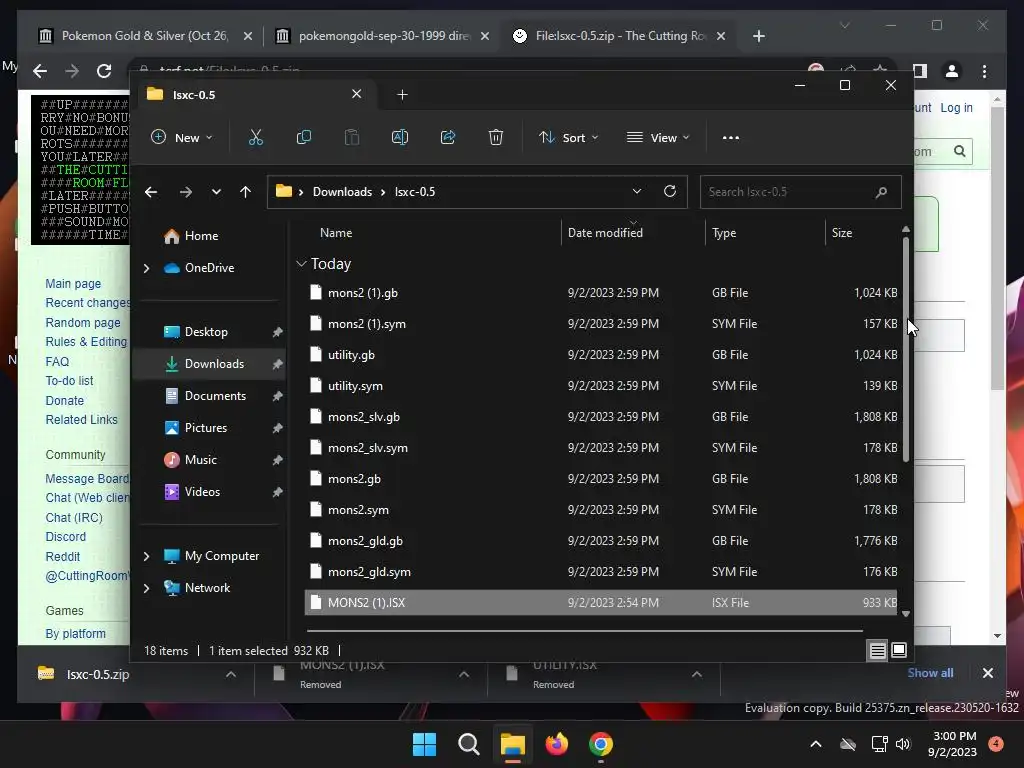Open Main page wiki link
This screenshot has height=768, width=1024.
[x=73, y=283]
